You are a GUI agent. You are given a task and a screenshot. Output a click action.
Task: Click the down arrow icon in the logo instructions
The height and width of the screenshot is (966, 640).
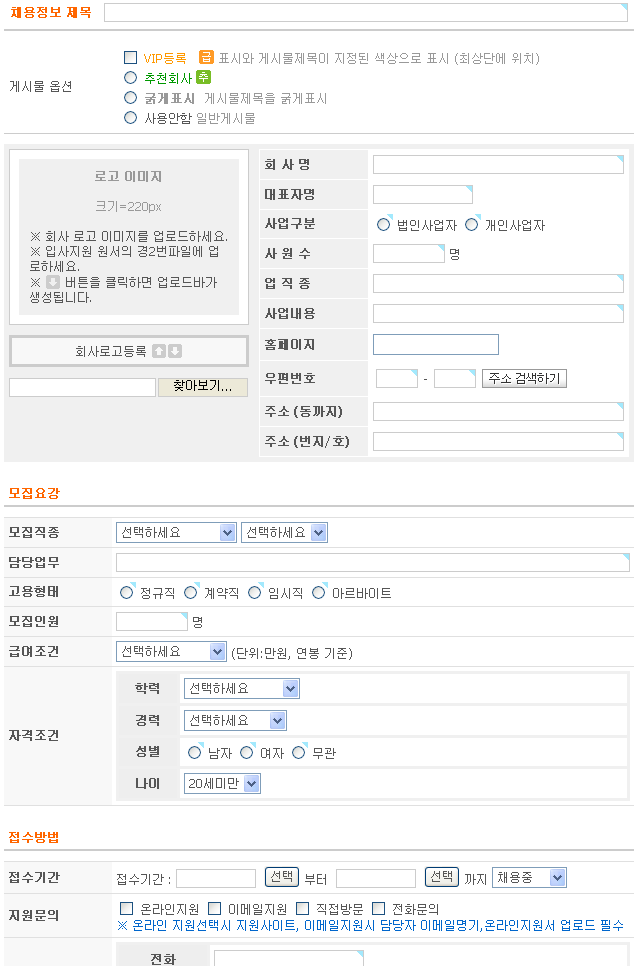tap(53, 282)
